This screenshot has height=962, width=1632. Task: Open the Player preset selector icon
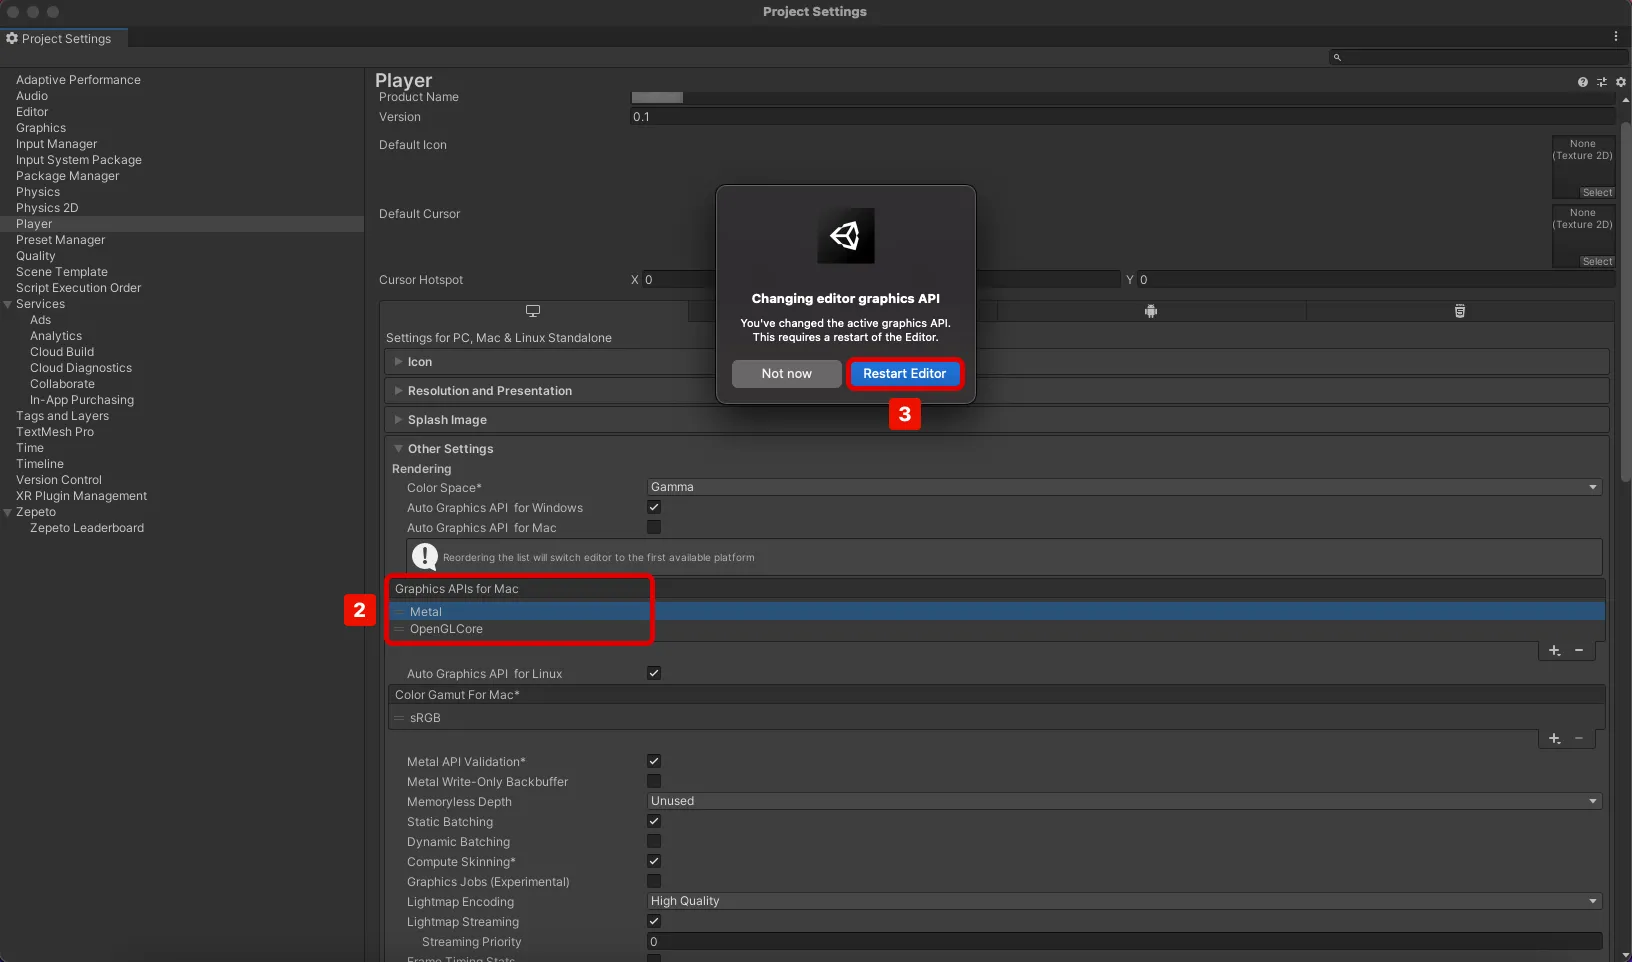1602,82
